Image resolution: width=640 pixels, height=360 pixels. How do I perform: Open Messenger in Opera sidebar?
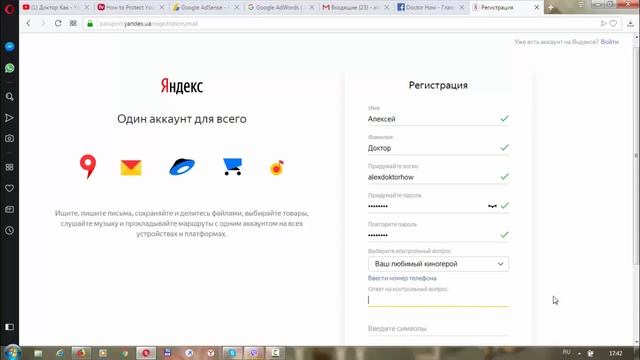pyautogui.click(x=9, y=47)
